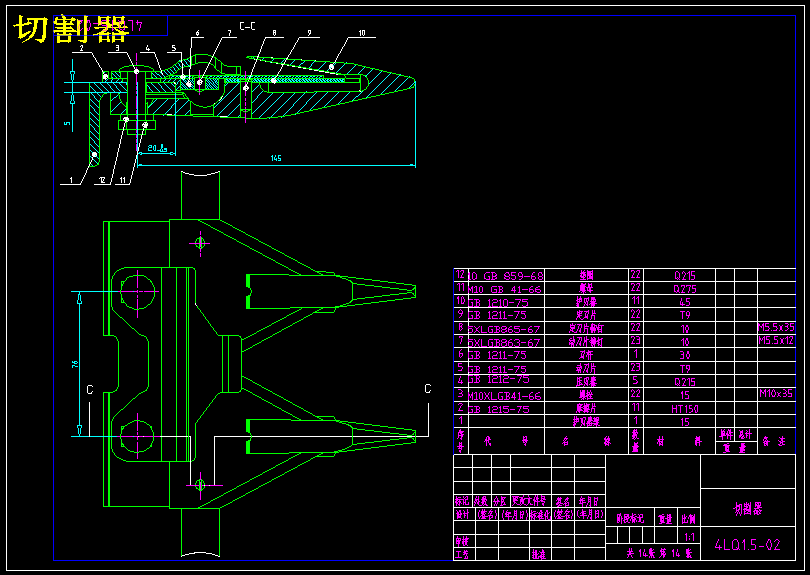Click the right-hand C section marker
The width and height of the screenshot is (810, 575).
pyautogui.click(x=428, y=388)
